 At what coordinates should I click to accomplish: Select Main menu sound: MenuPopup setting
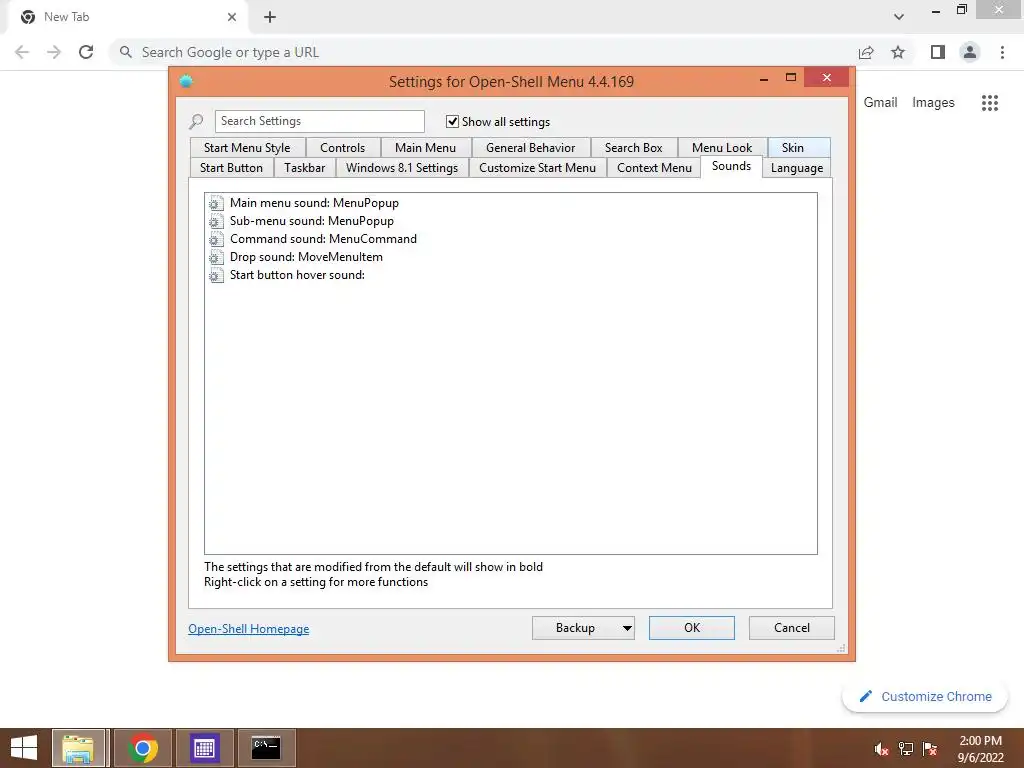pos(314,203)
